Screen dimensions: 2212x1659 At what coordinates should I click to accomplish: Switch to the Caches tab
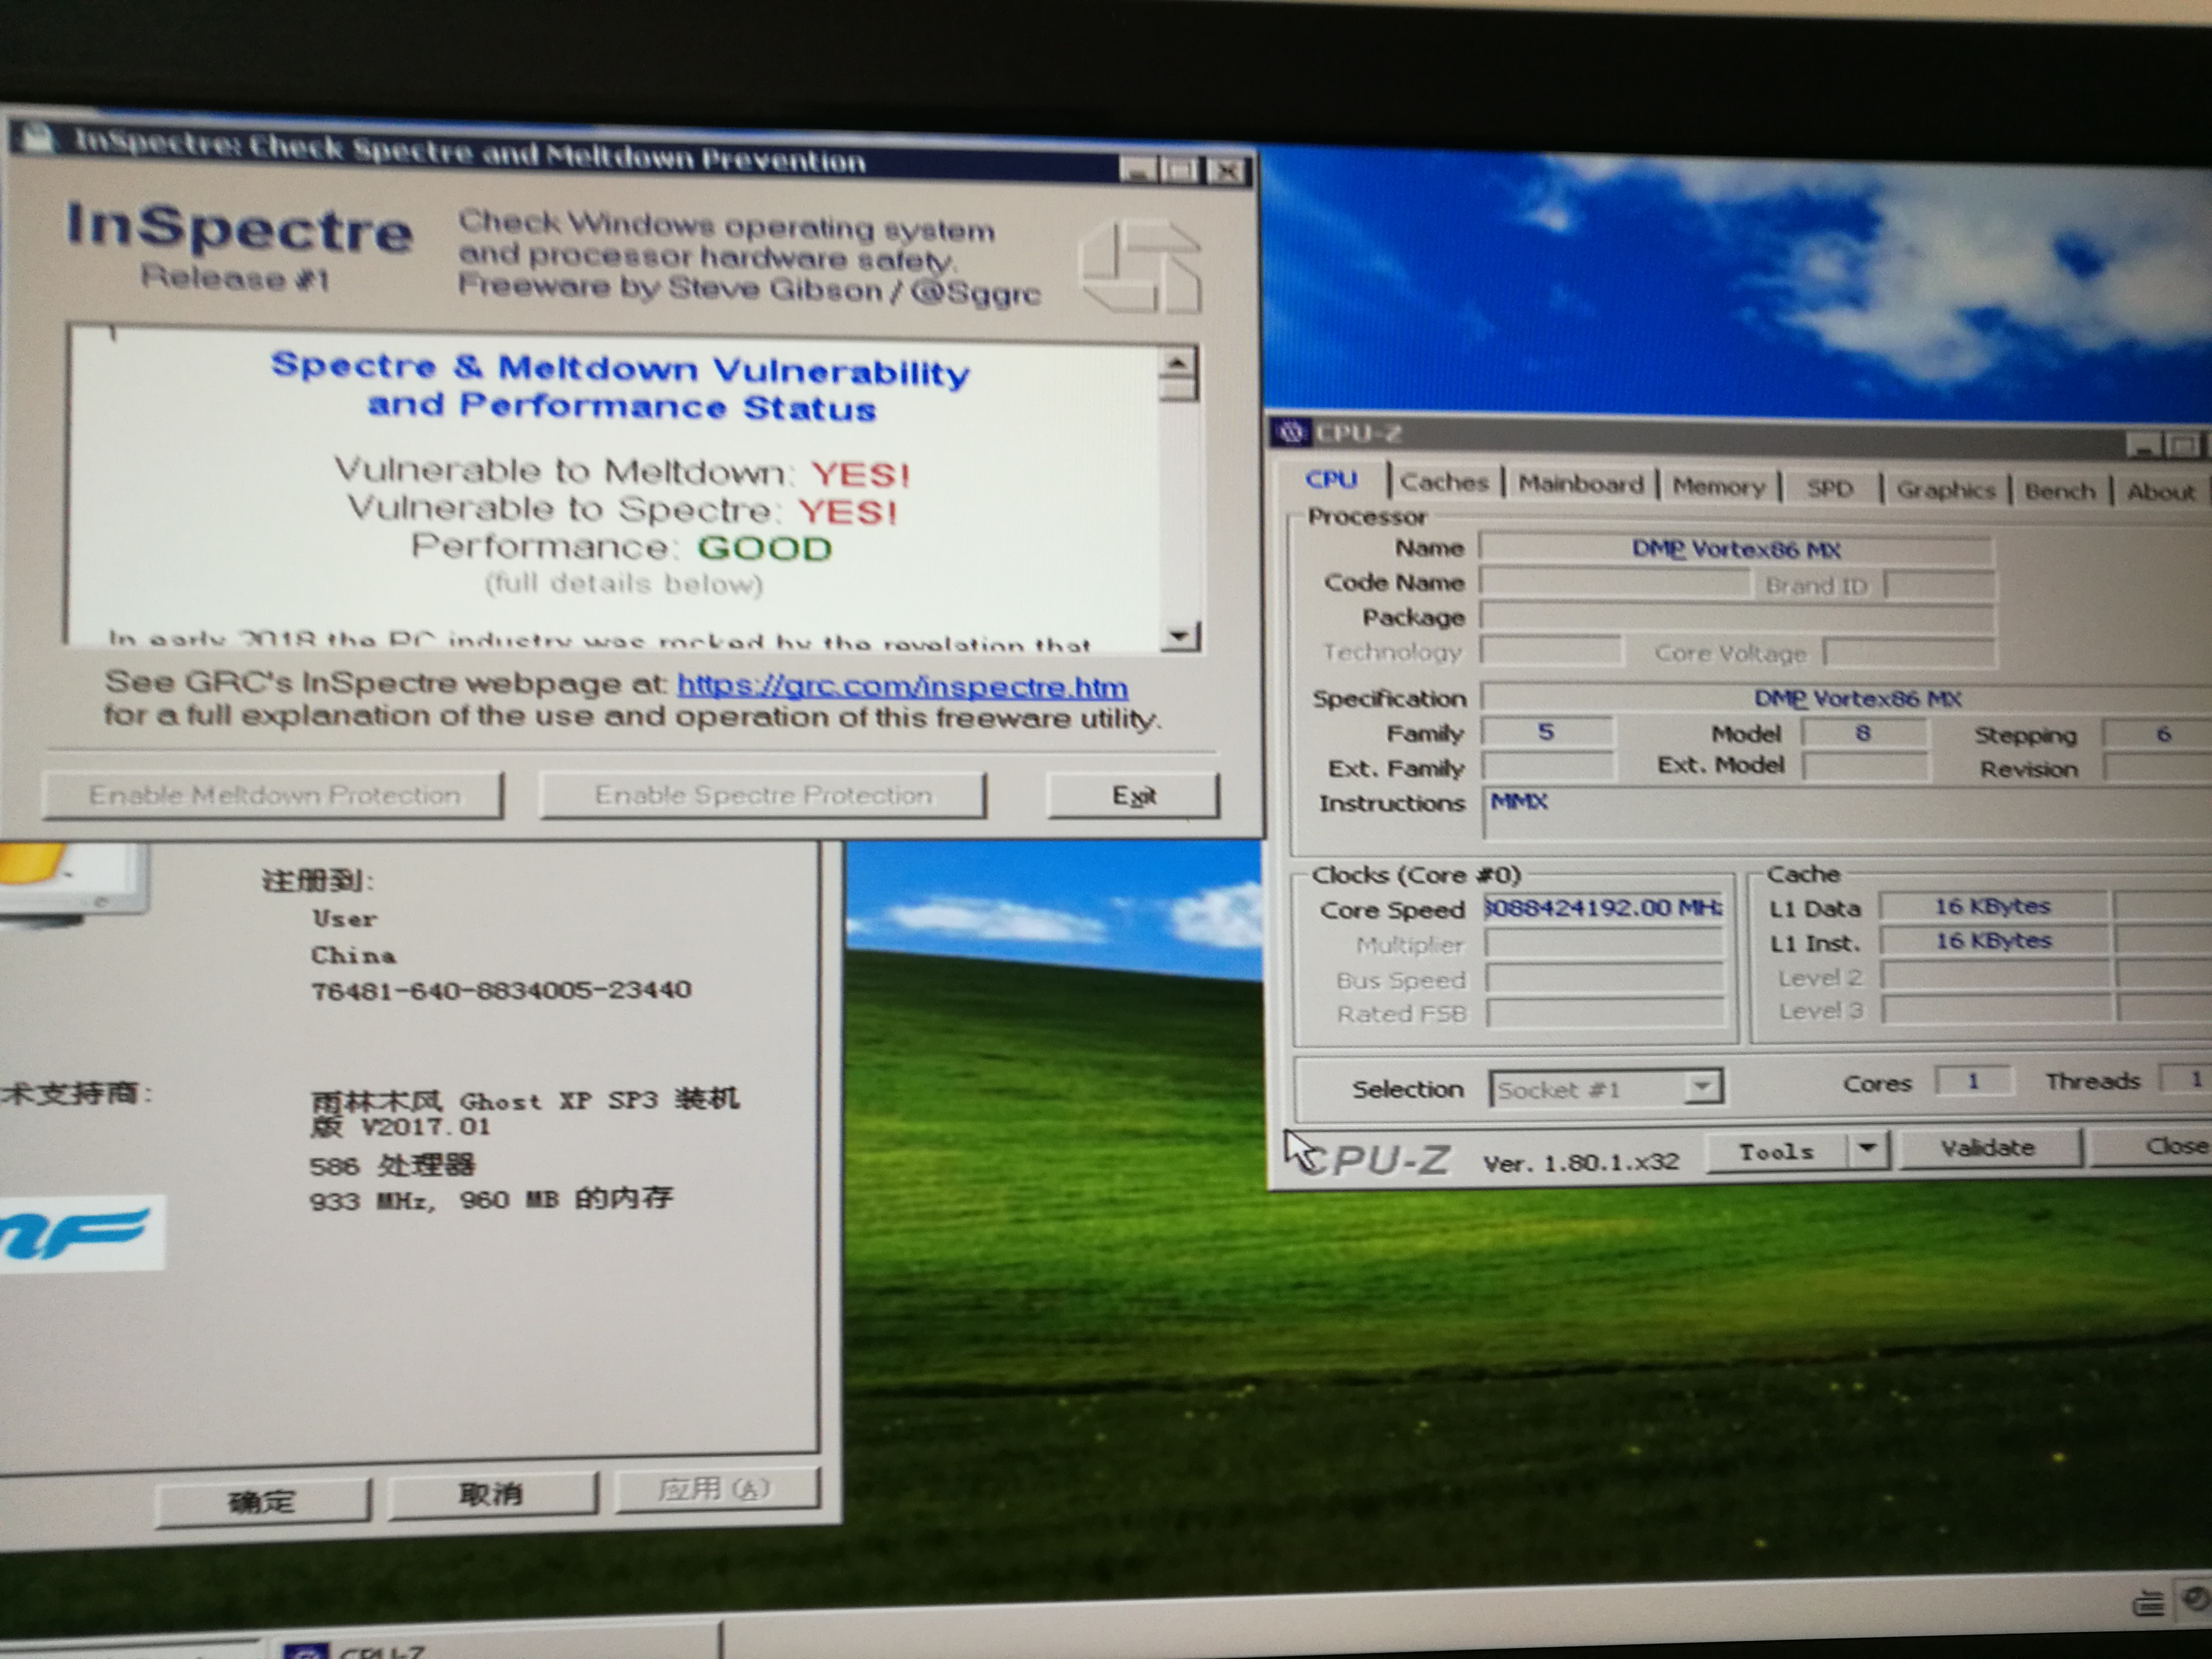click(1444, 482)
